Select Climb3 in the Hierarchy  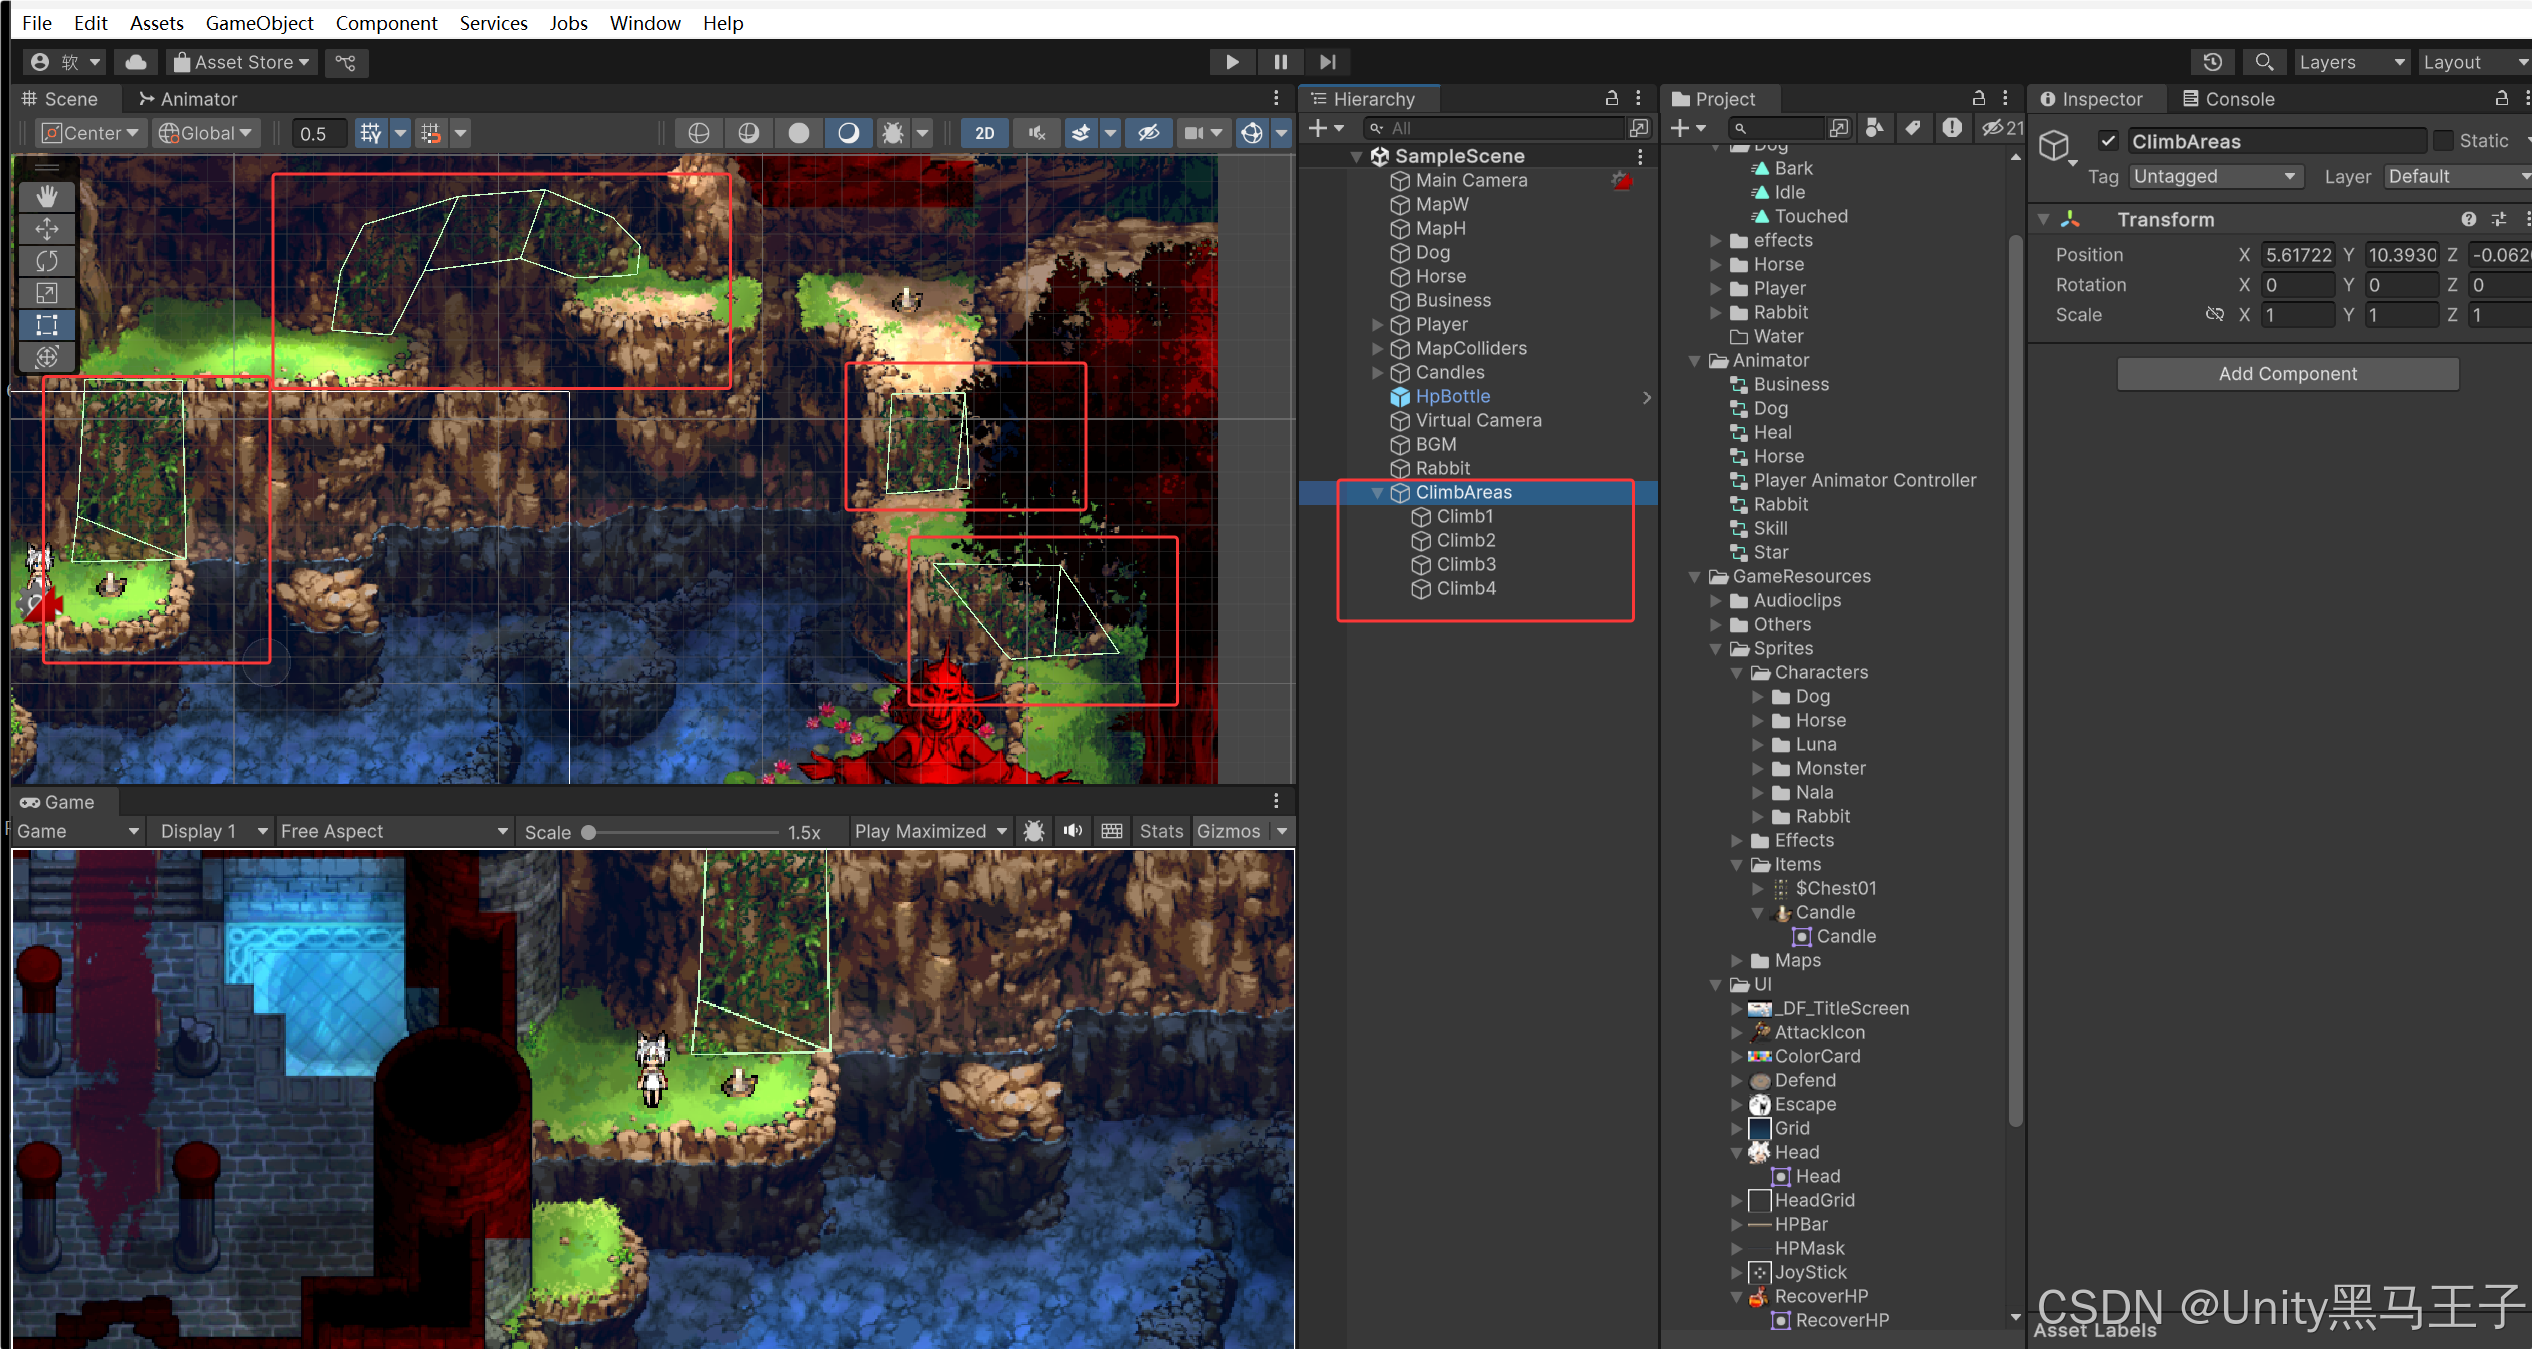(x=1466, y=565)
